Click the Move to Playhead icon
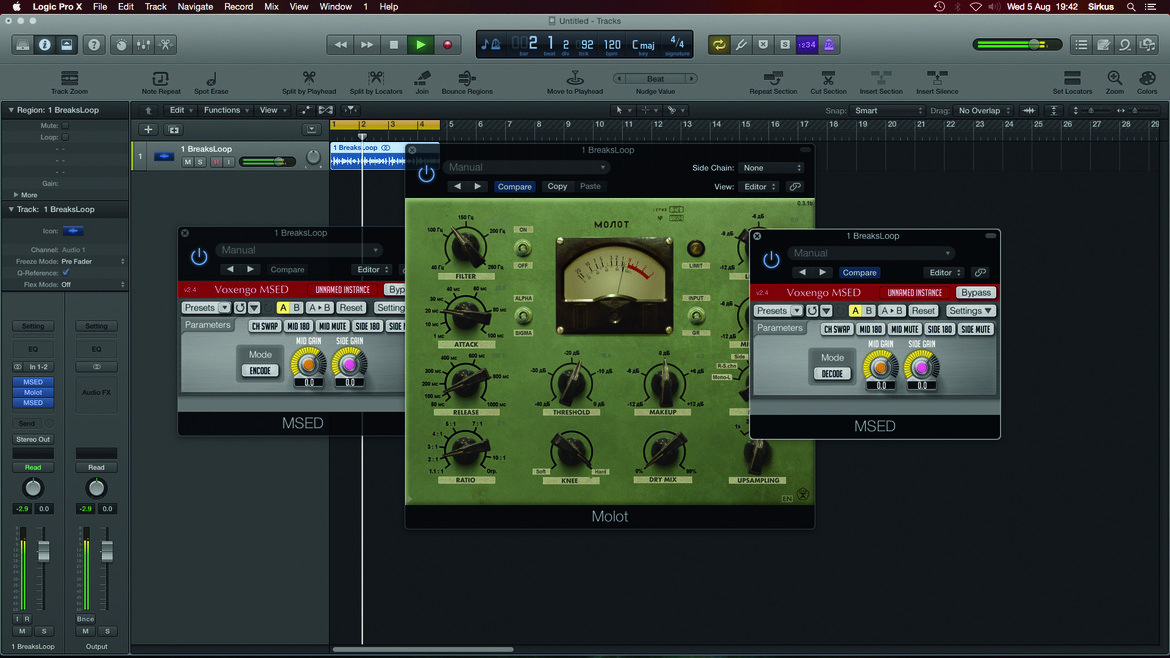 coord(575,78)
